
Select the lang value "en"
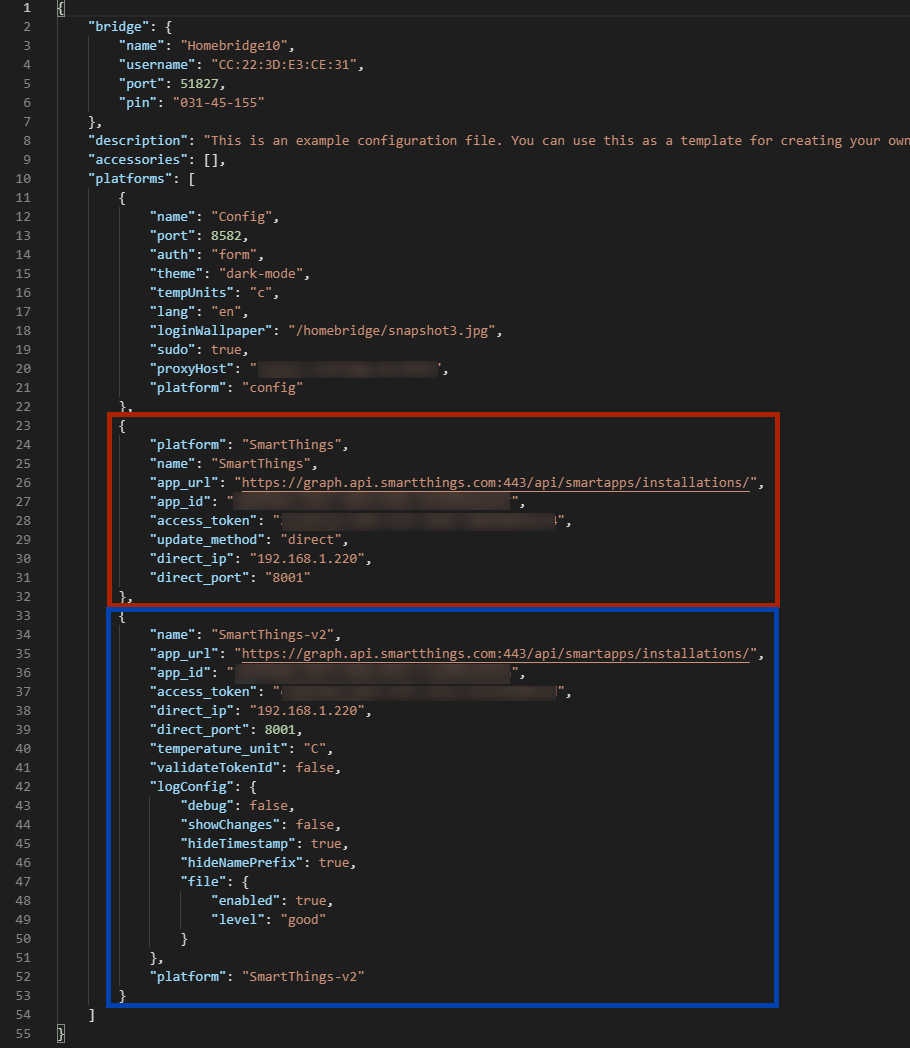(226, 311)
